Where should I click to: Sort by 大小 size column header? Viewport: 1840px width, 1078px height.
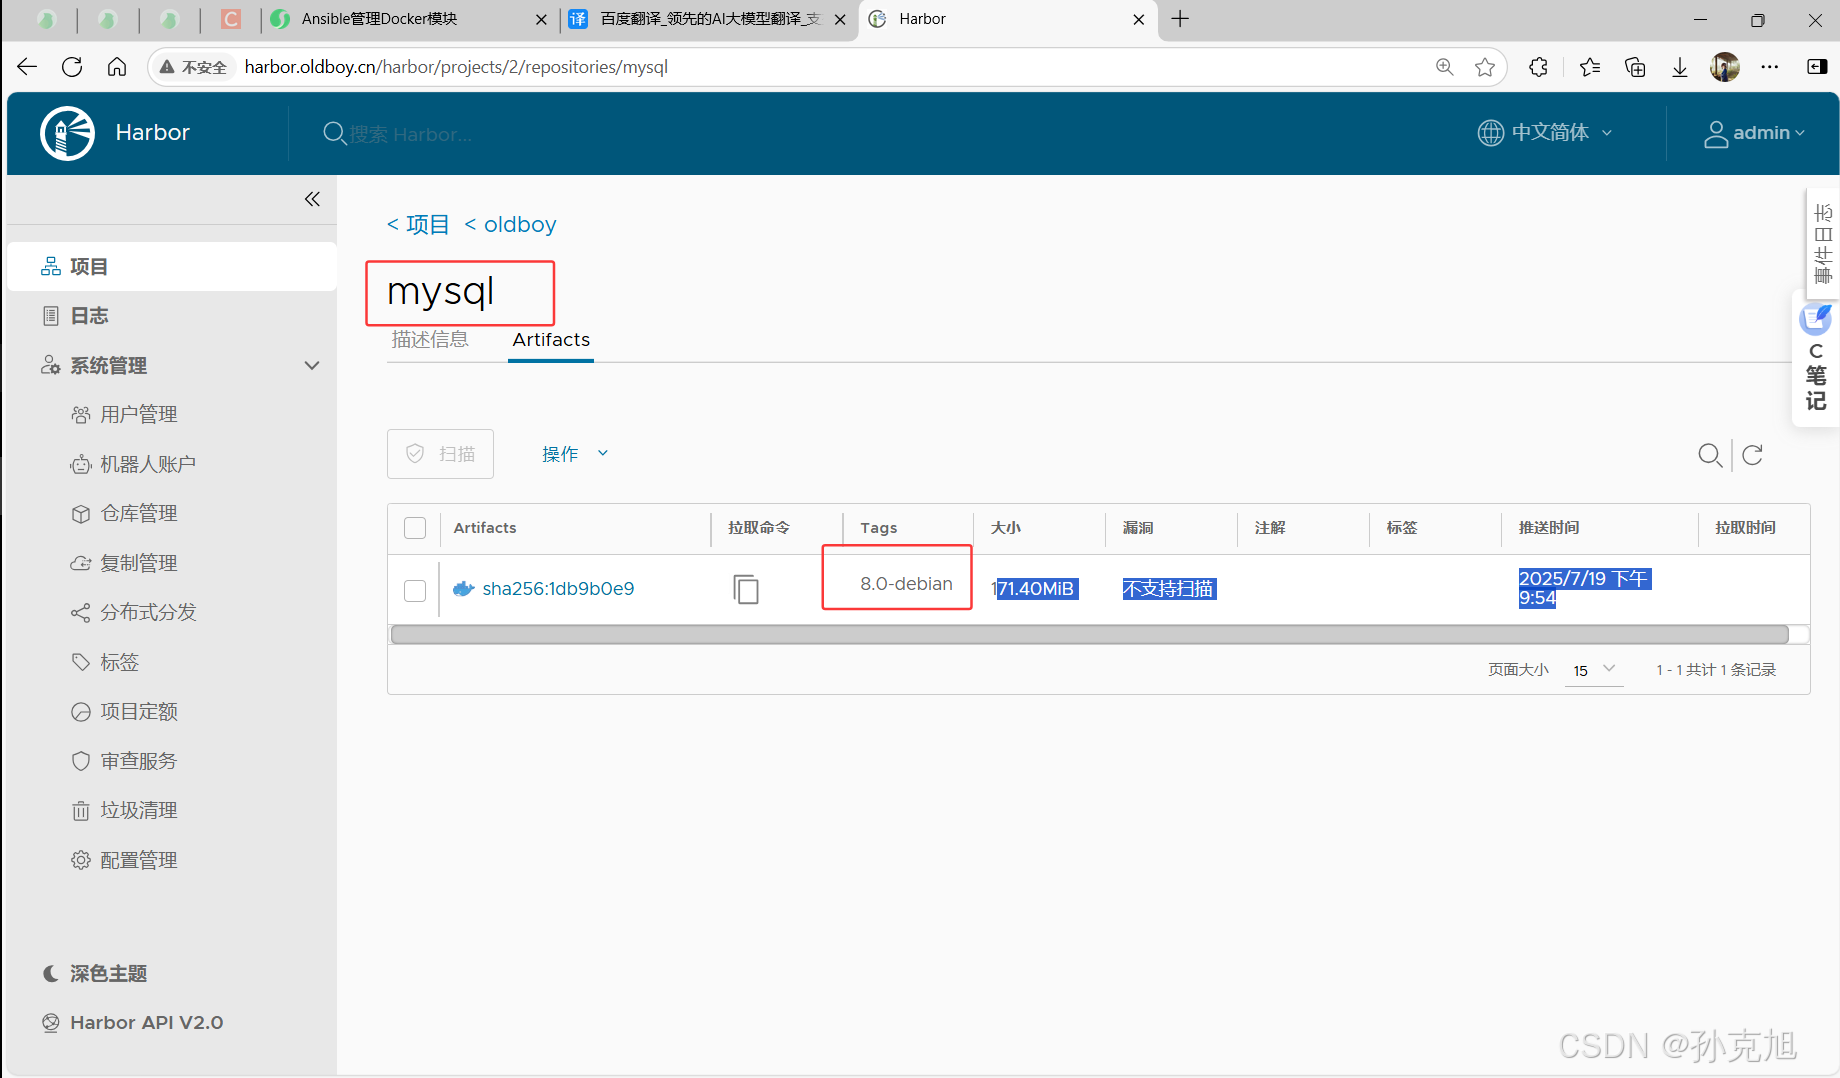(1005, 528)
